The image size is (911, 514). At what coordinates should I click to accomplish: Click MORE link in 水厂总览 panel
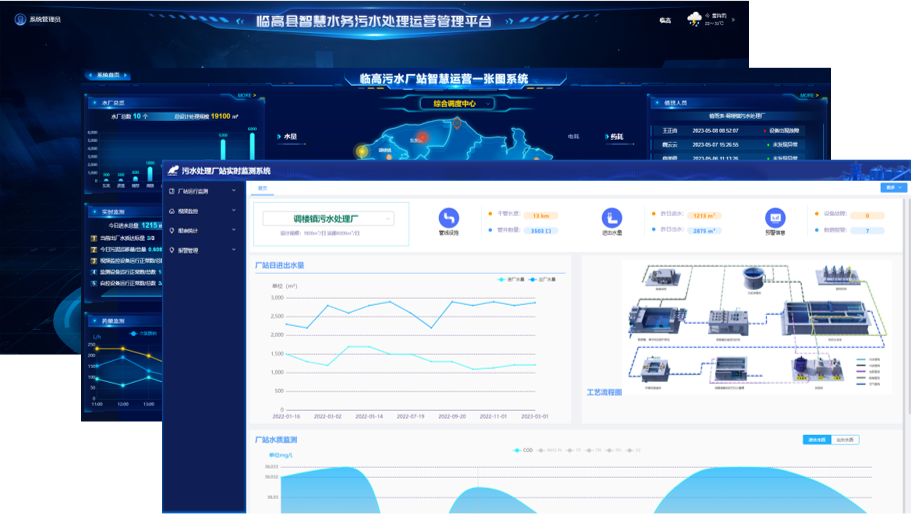tap(245, 96)
